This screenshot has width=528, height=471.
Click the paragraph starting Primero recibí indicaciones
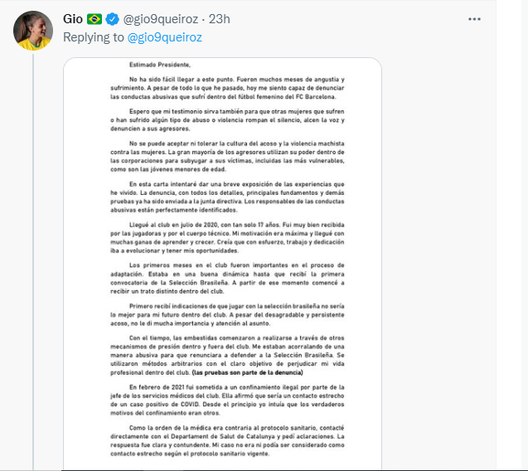coord(227,315)
